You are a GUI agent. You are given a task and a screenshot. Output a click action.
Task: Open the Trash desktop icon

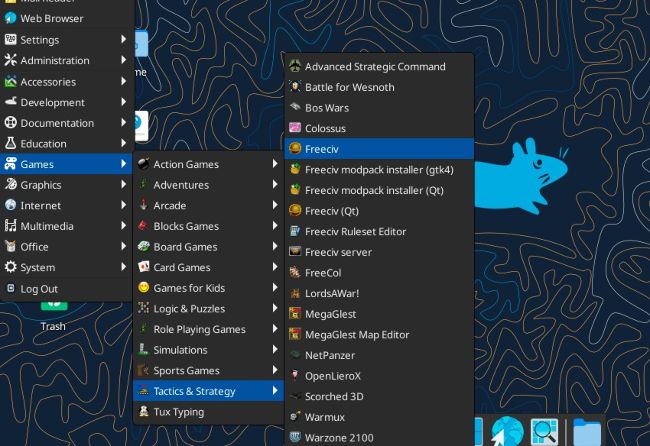pos(53,317)
